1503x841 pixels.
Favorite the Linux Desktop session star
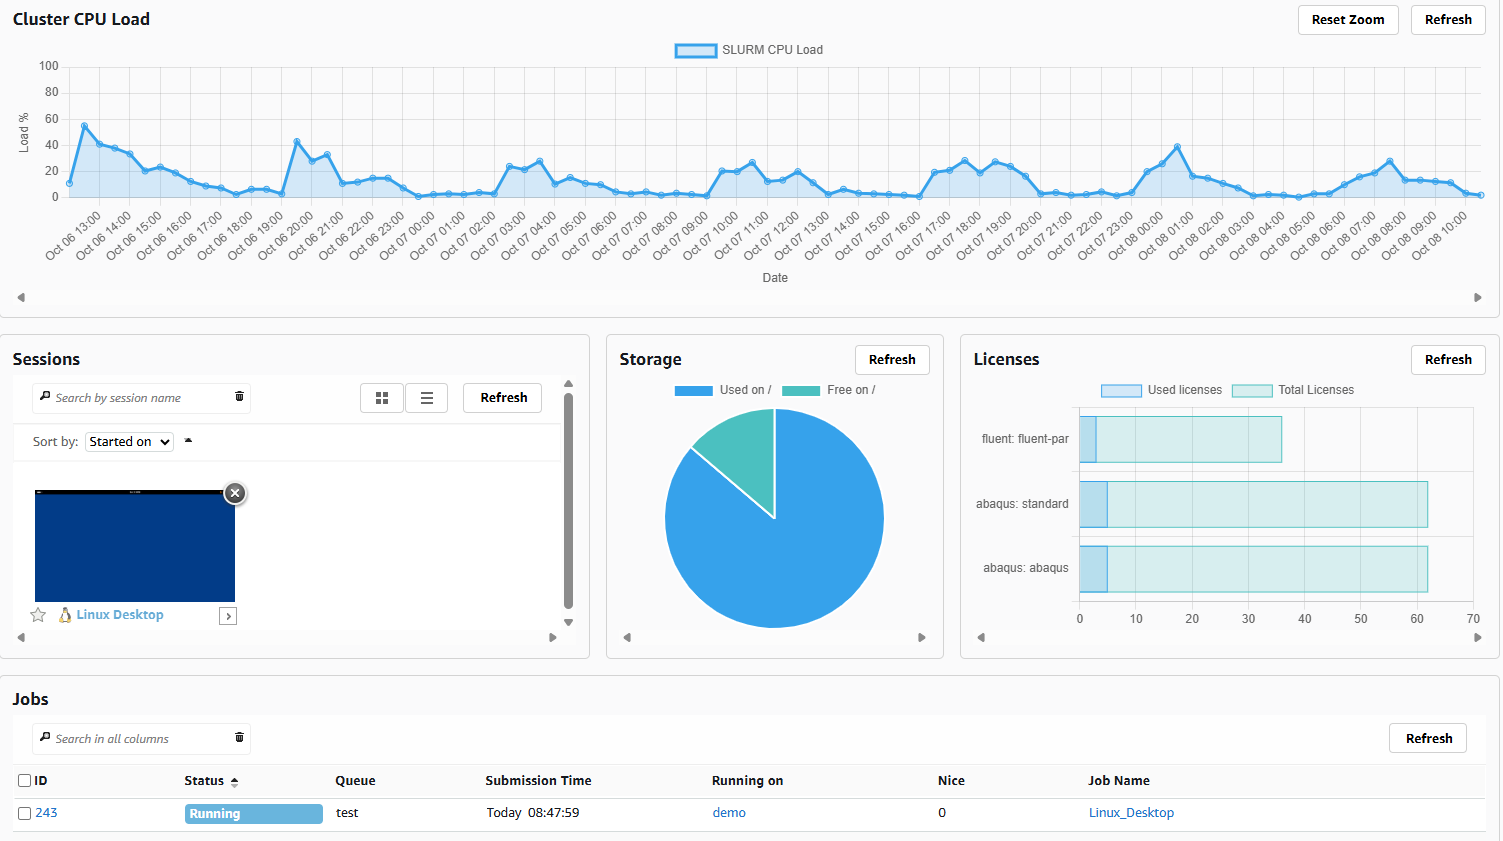coord(38,615)
